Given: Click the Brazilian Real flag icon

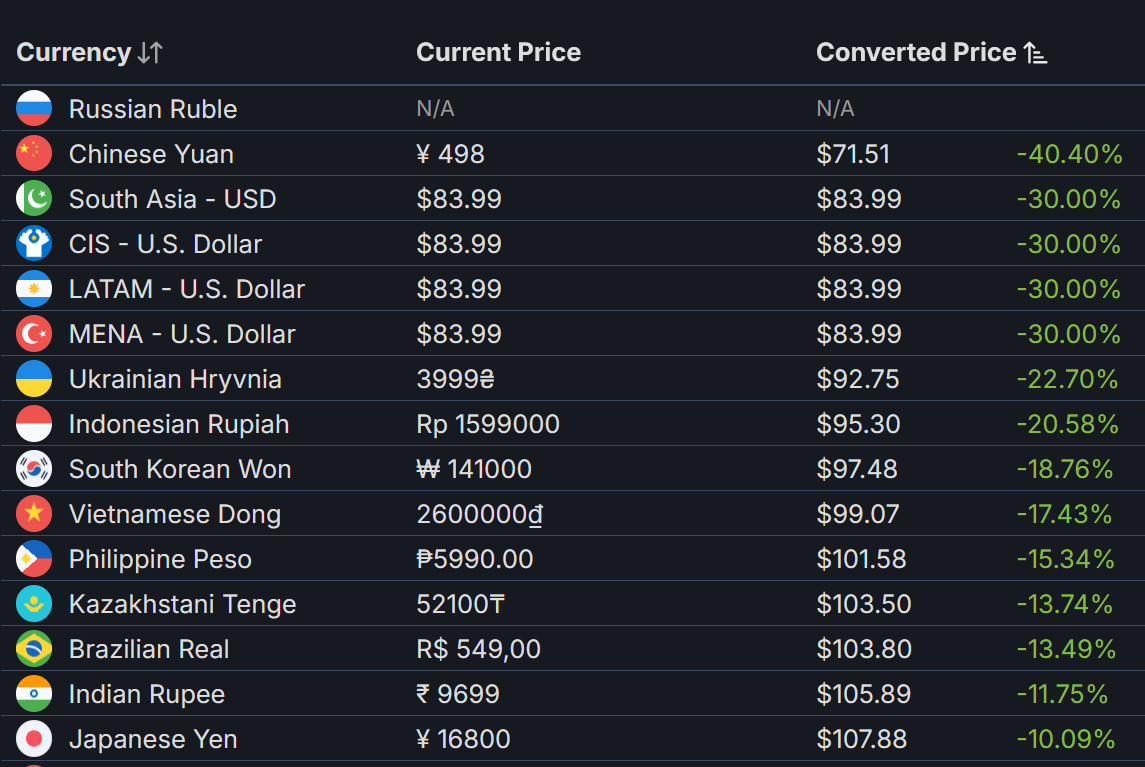Looking at the screenshot, I should click(x=34, y=648).
